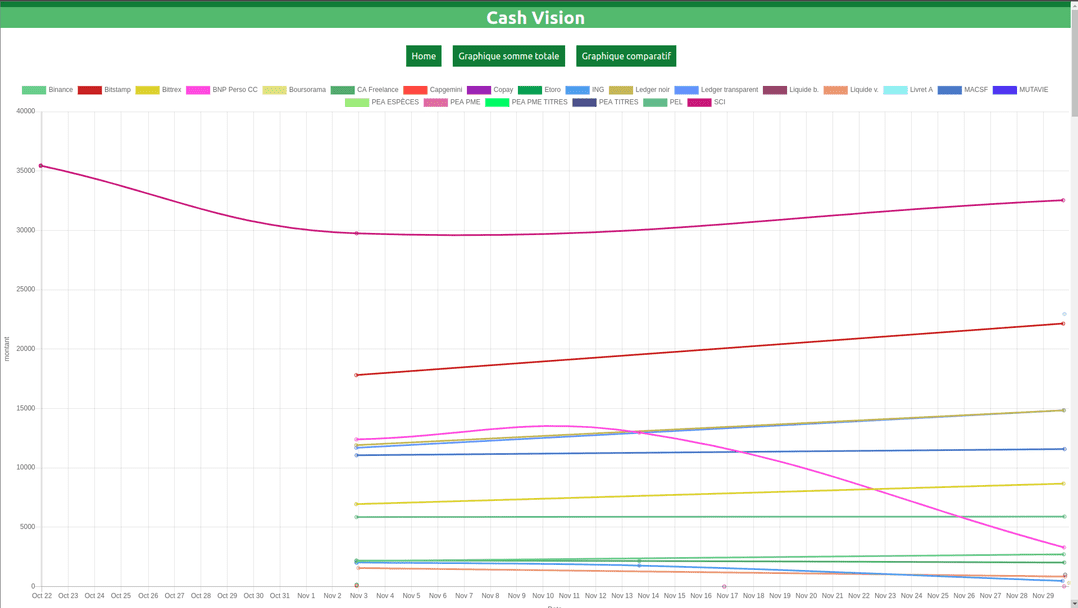Viewport: 1078px width, 608px height.
Task: Toggle the ING legend entry
Action: (x=585, y=90)
